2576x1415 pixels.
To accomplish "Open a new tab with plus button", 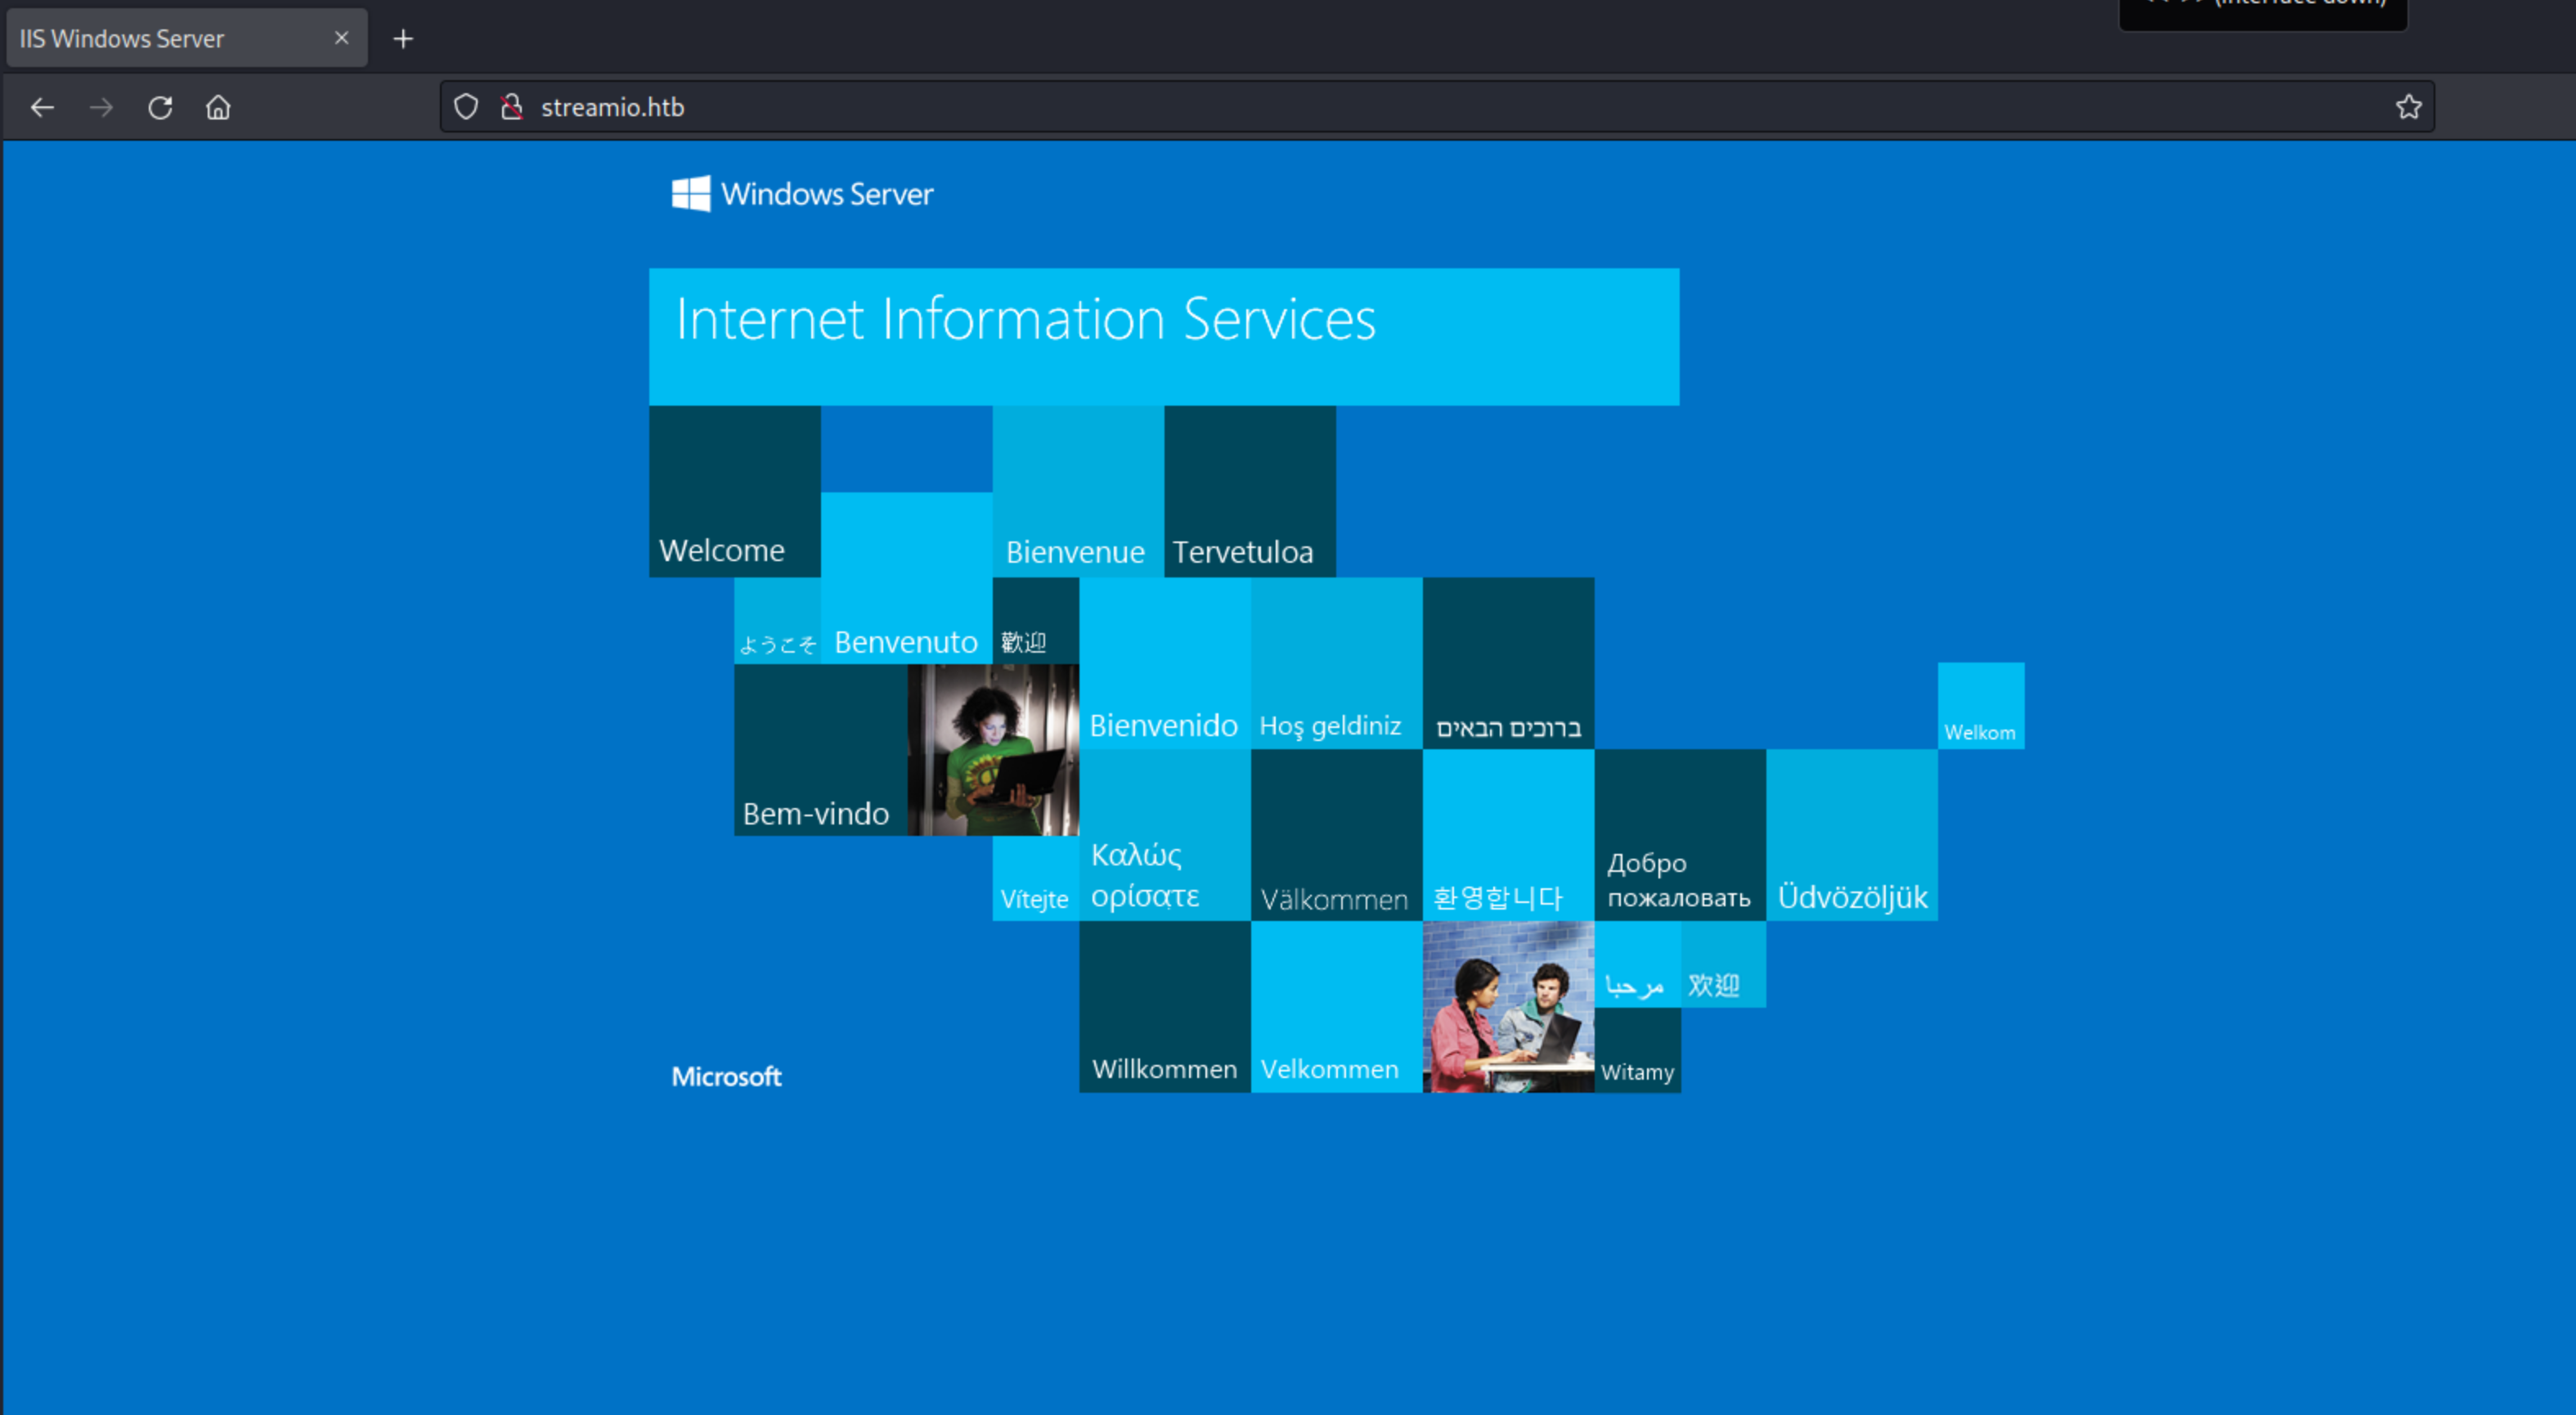I will click(x=403, y=39).
